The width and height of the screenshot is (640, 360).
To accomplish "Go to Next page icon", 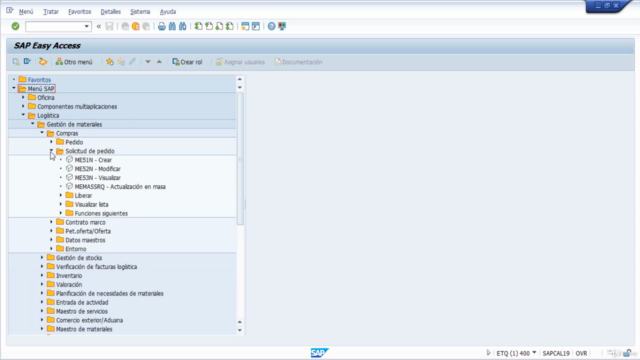I will [219, 27].
